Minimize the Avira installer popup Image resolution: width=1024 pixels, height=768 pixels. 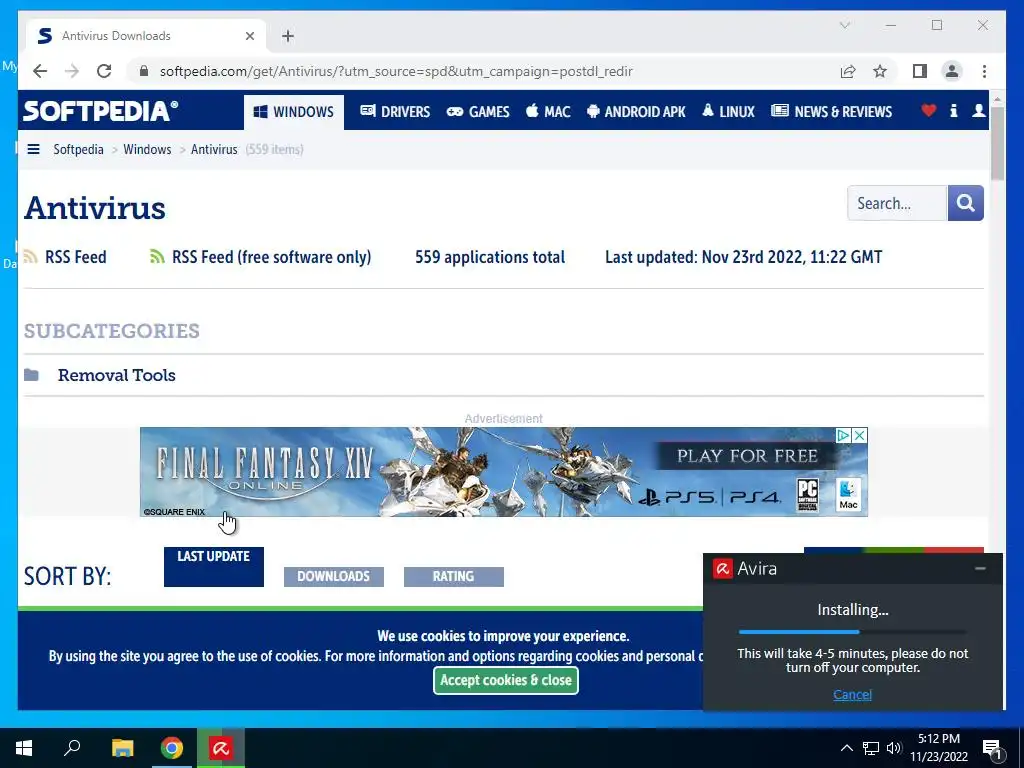[x=980, y=569]
